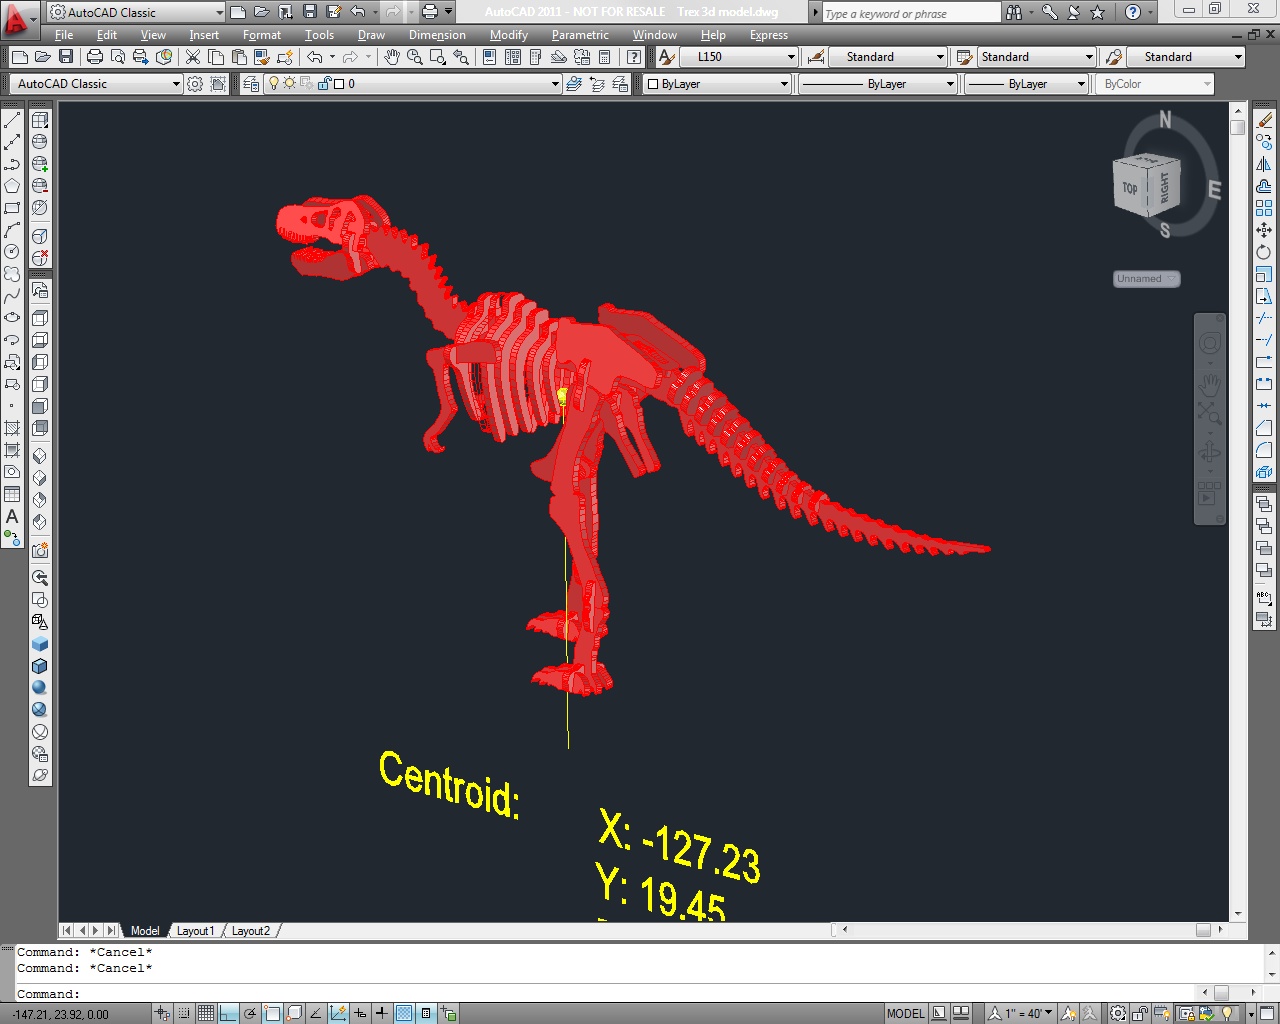Click the Save icon in Standard toolbar

pos(66,57)
